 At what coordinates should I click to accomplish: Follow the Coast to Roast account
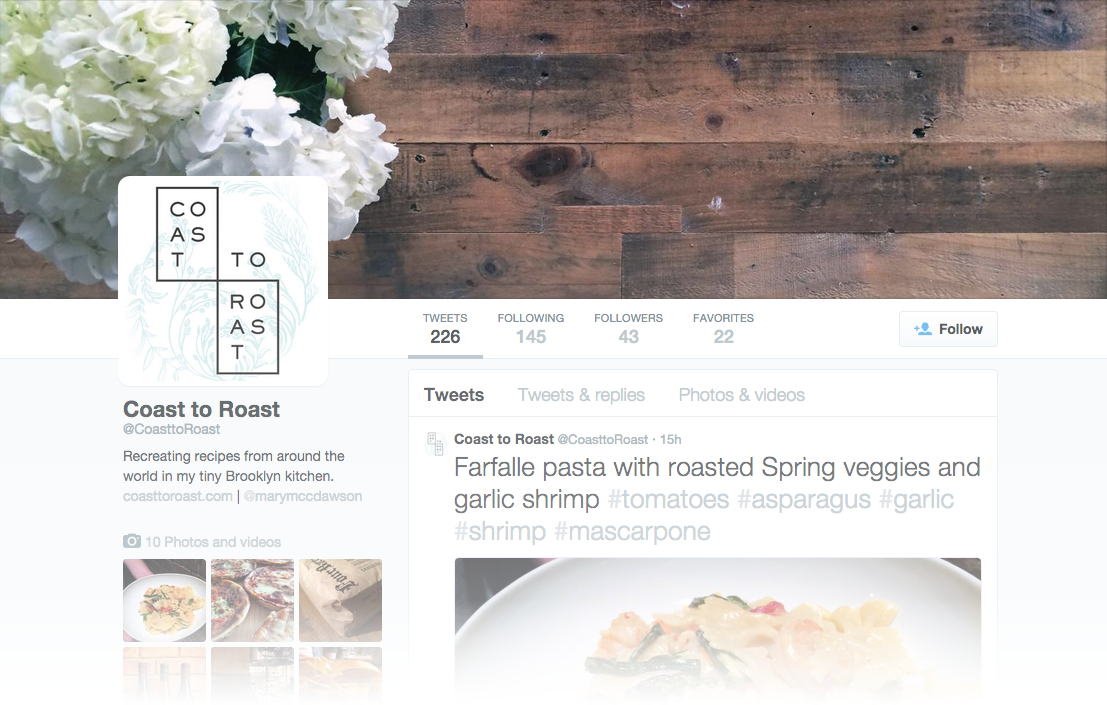[948, 329]
